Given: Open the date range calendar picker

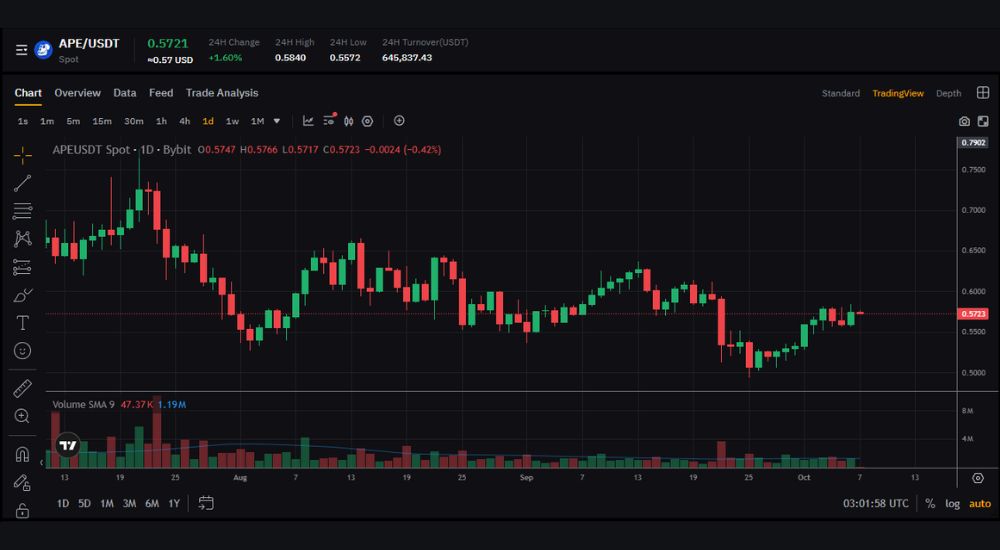Looking at the screenshot, I should pyautogui.click(x=206, y=503).
